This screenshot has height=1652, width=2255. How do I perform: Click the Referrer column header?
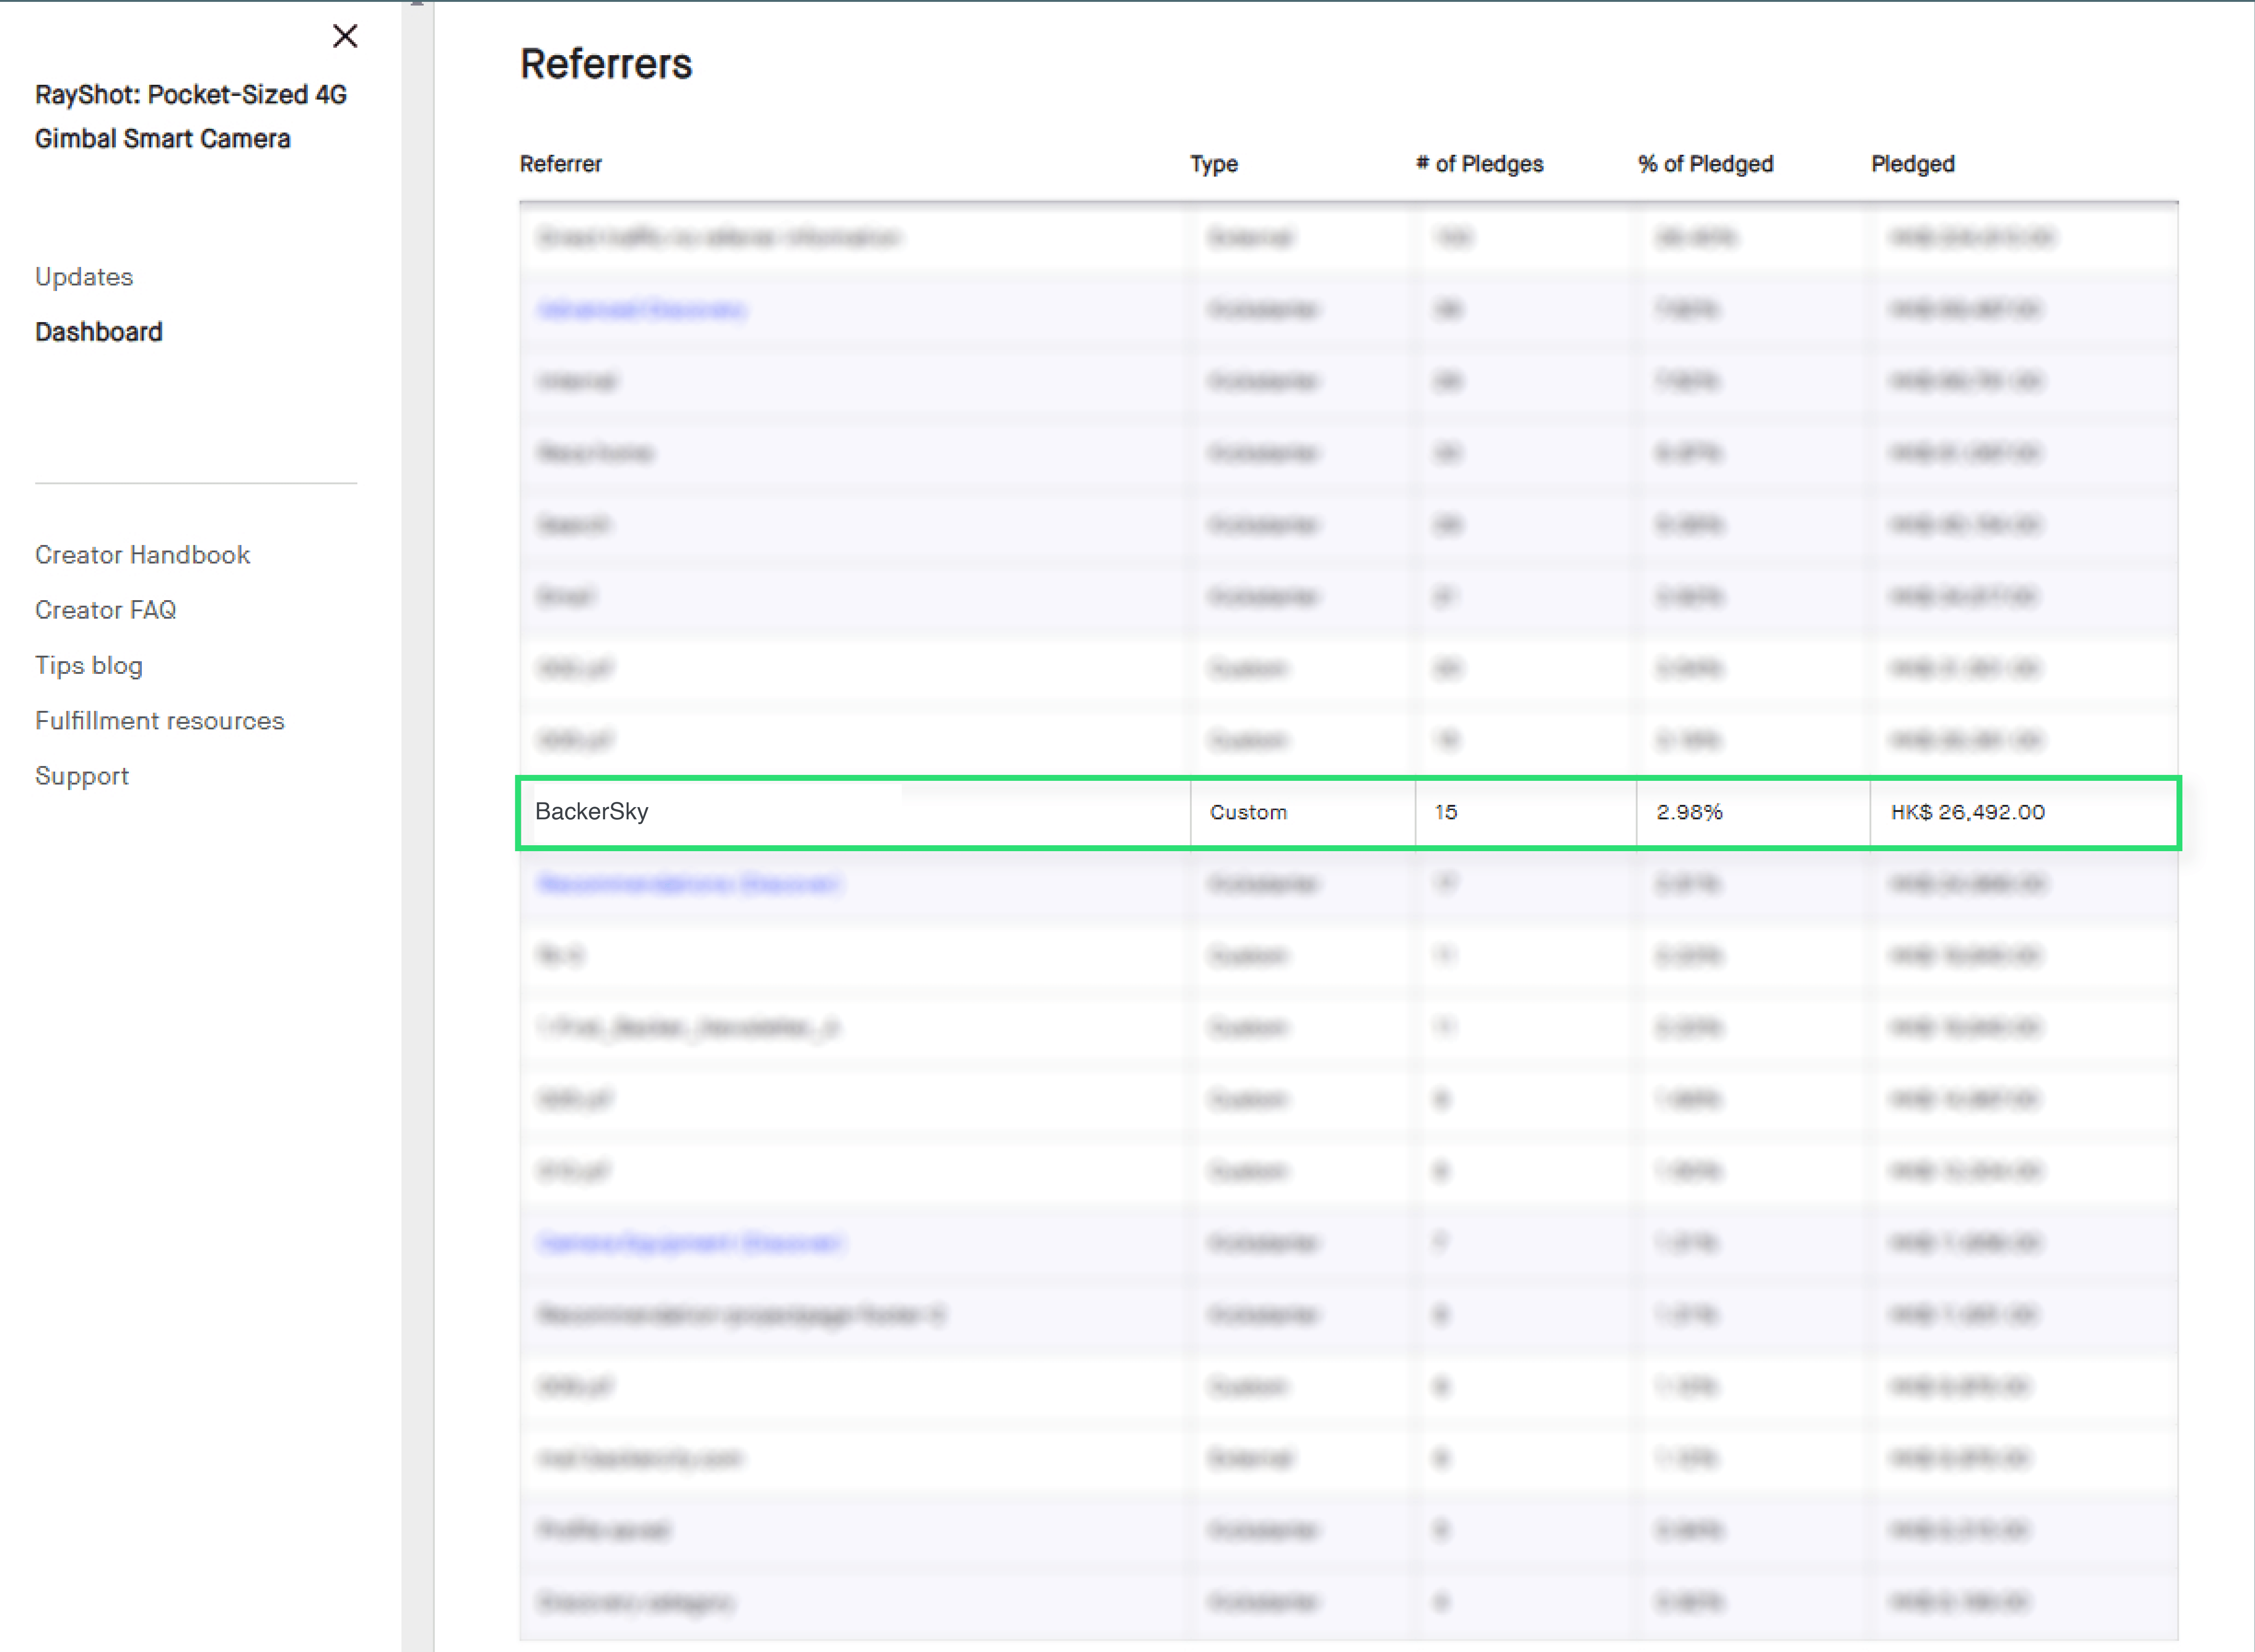point(561,164)
